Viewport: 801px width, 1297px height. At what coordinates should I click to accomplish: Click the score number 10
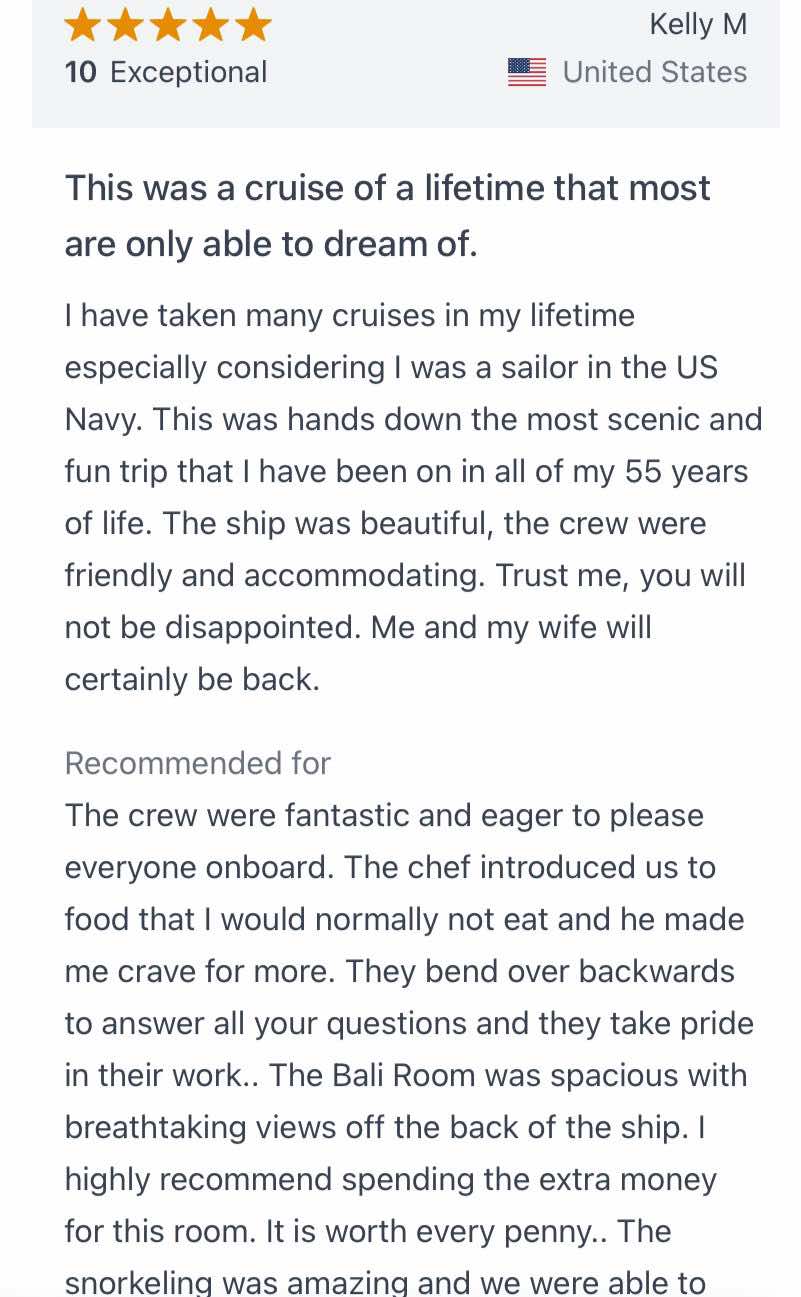(81, 72)
